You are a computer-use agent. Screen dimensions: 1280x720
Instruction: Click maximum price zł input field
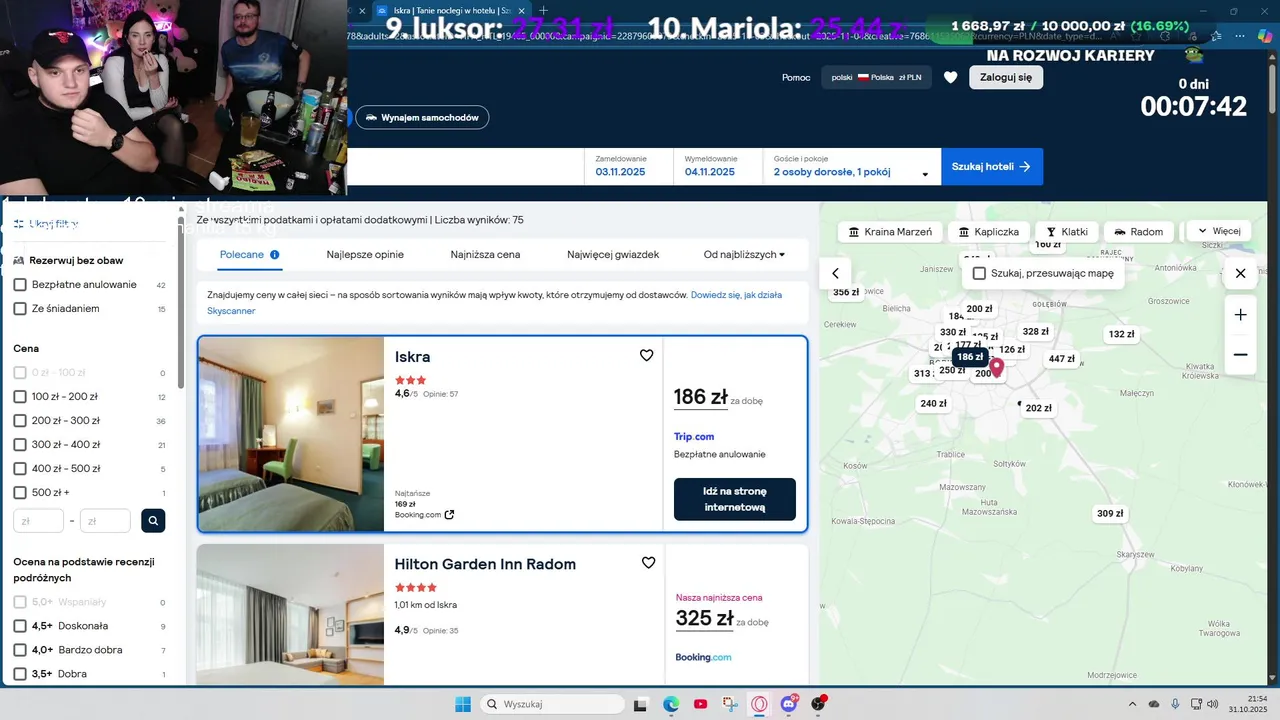tap(105, 521)
